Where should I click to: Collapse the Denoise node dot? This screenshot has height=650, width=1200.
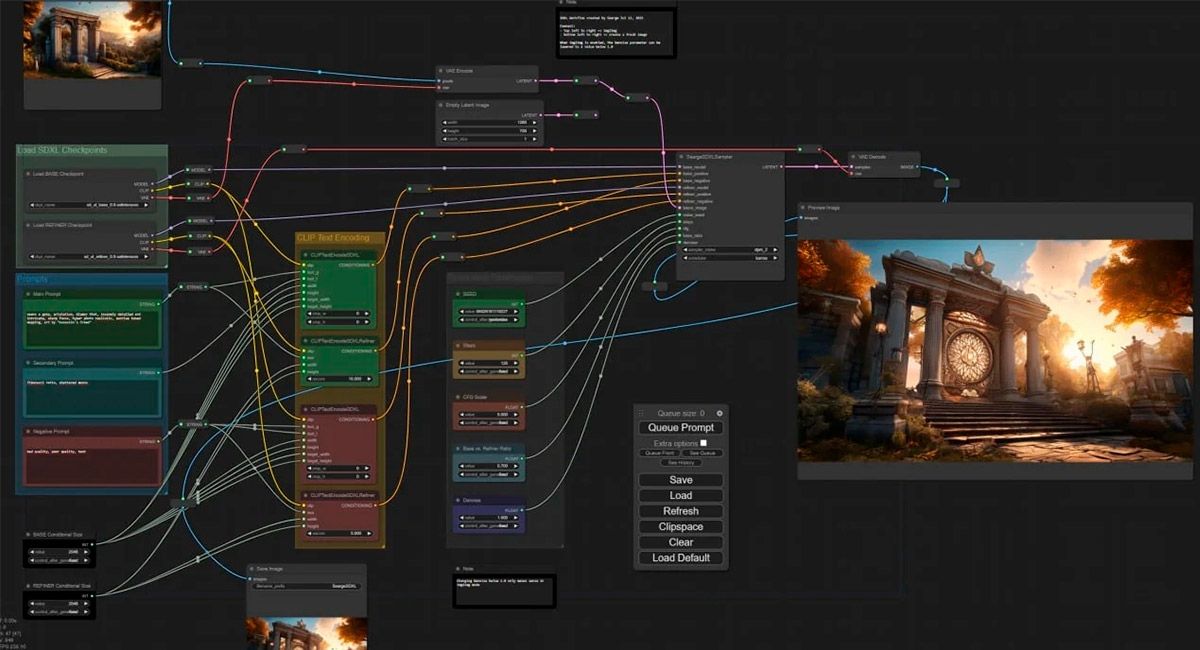pos(457,500)
